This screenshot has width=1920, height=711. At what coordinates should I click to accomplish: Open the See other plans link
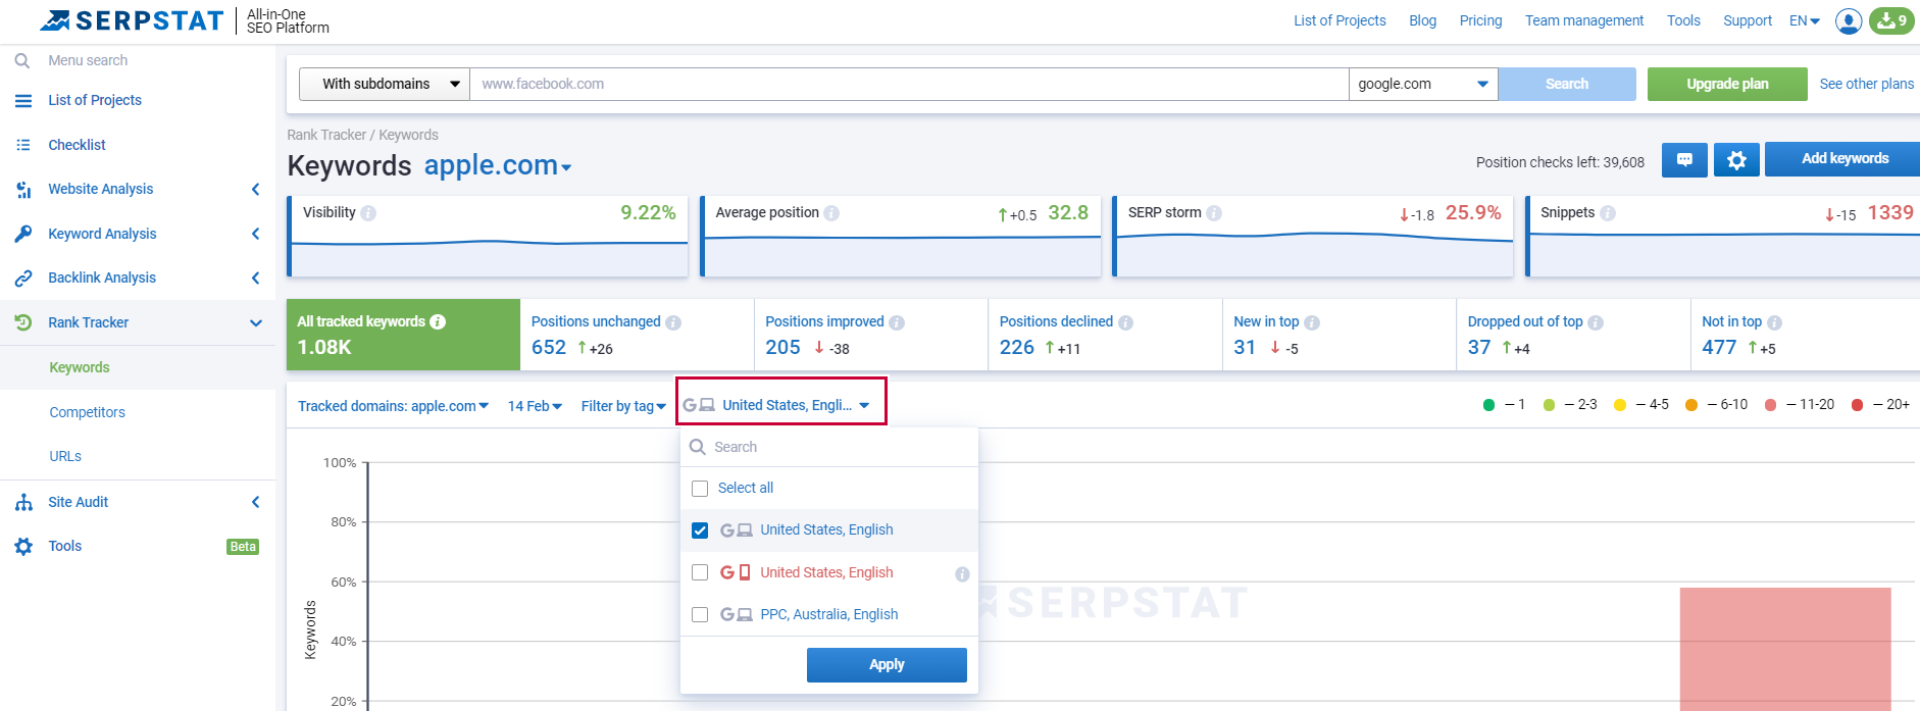pos(1866,84)
